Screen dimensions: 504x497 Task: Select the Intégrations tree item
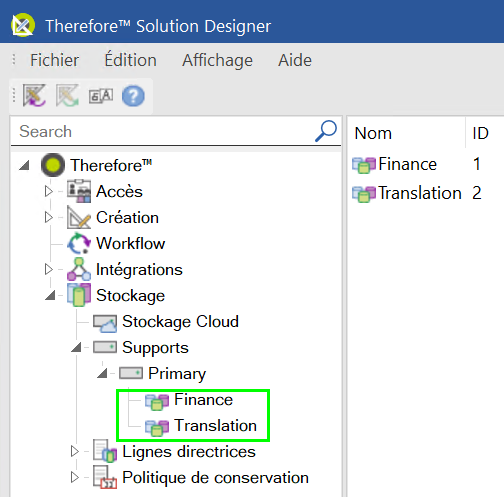click(139, 269)
